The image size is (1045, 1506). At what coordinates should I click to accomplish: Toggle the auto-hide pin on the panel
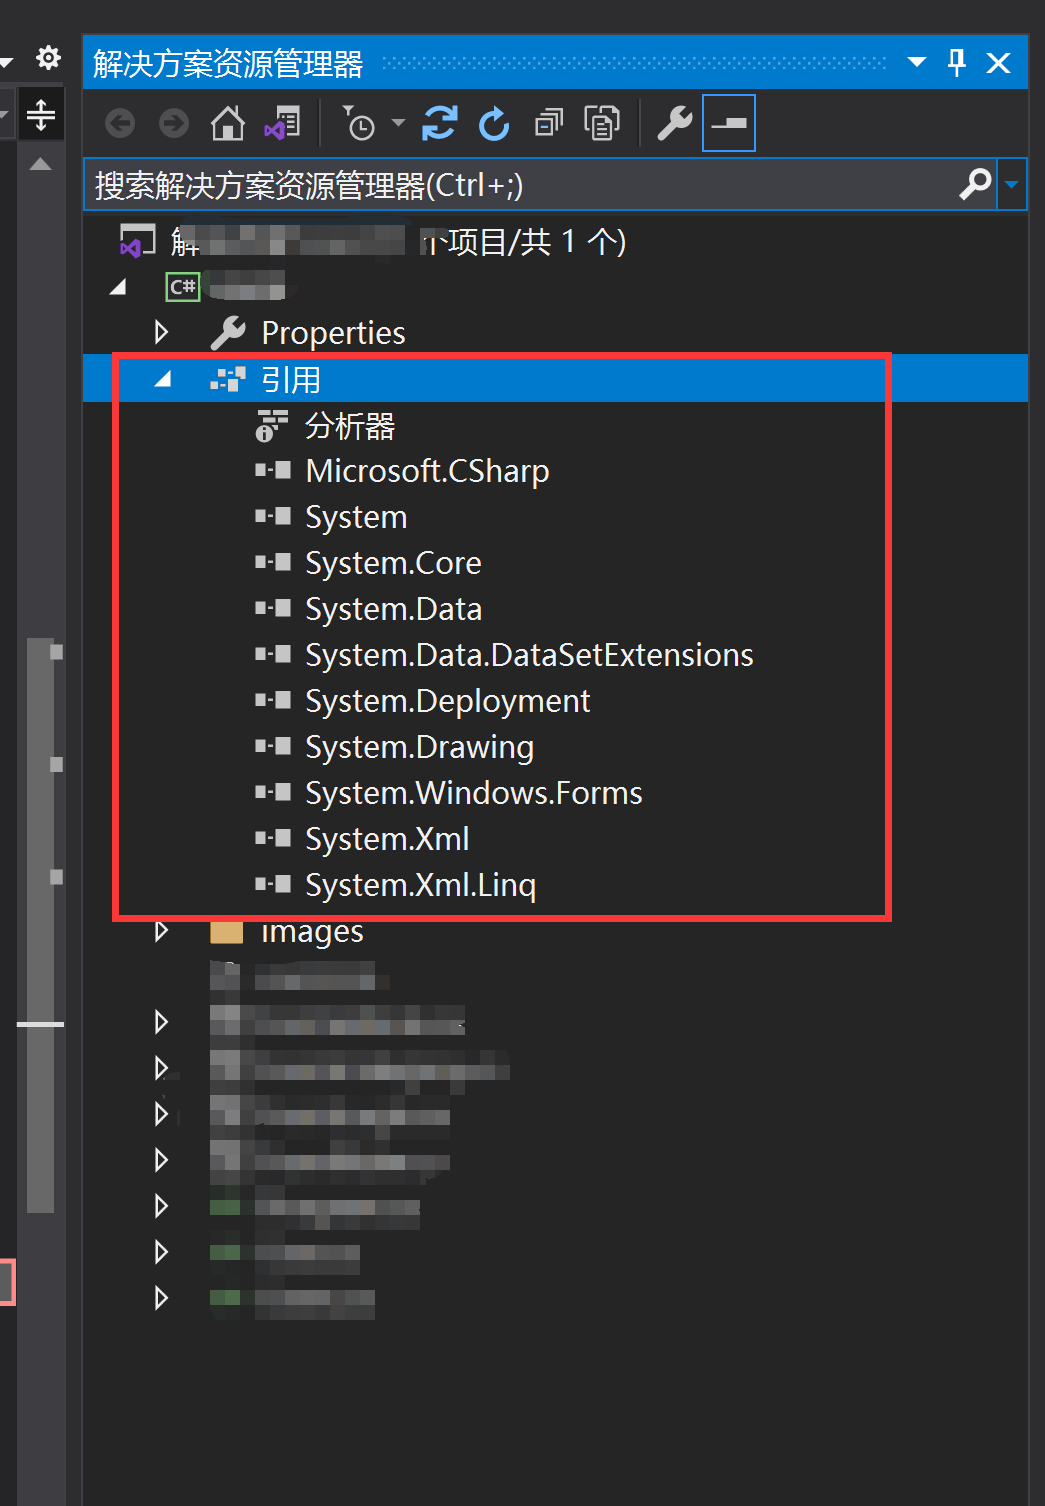click(x=957, y=63)
